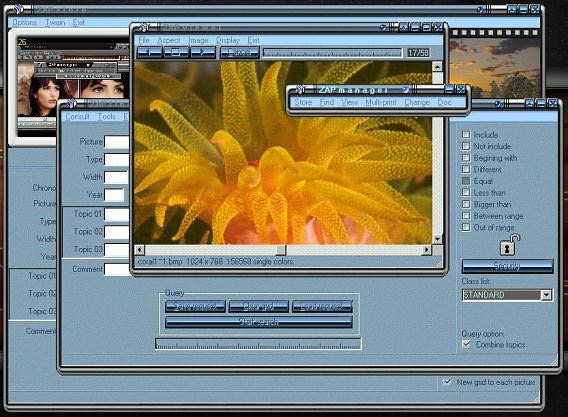Screen dimensions: 568x417
Task: Click the left arrow of the viewer's horizontal scrollbar
Action: 139,250
